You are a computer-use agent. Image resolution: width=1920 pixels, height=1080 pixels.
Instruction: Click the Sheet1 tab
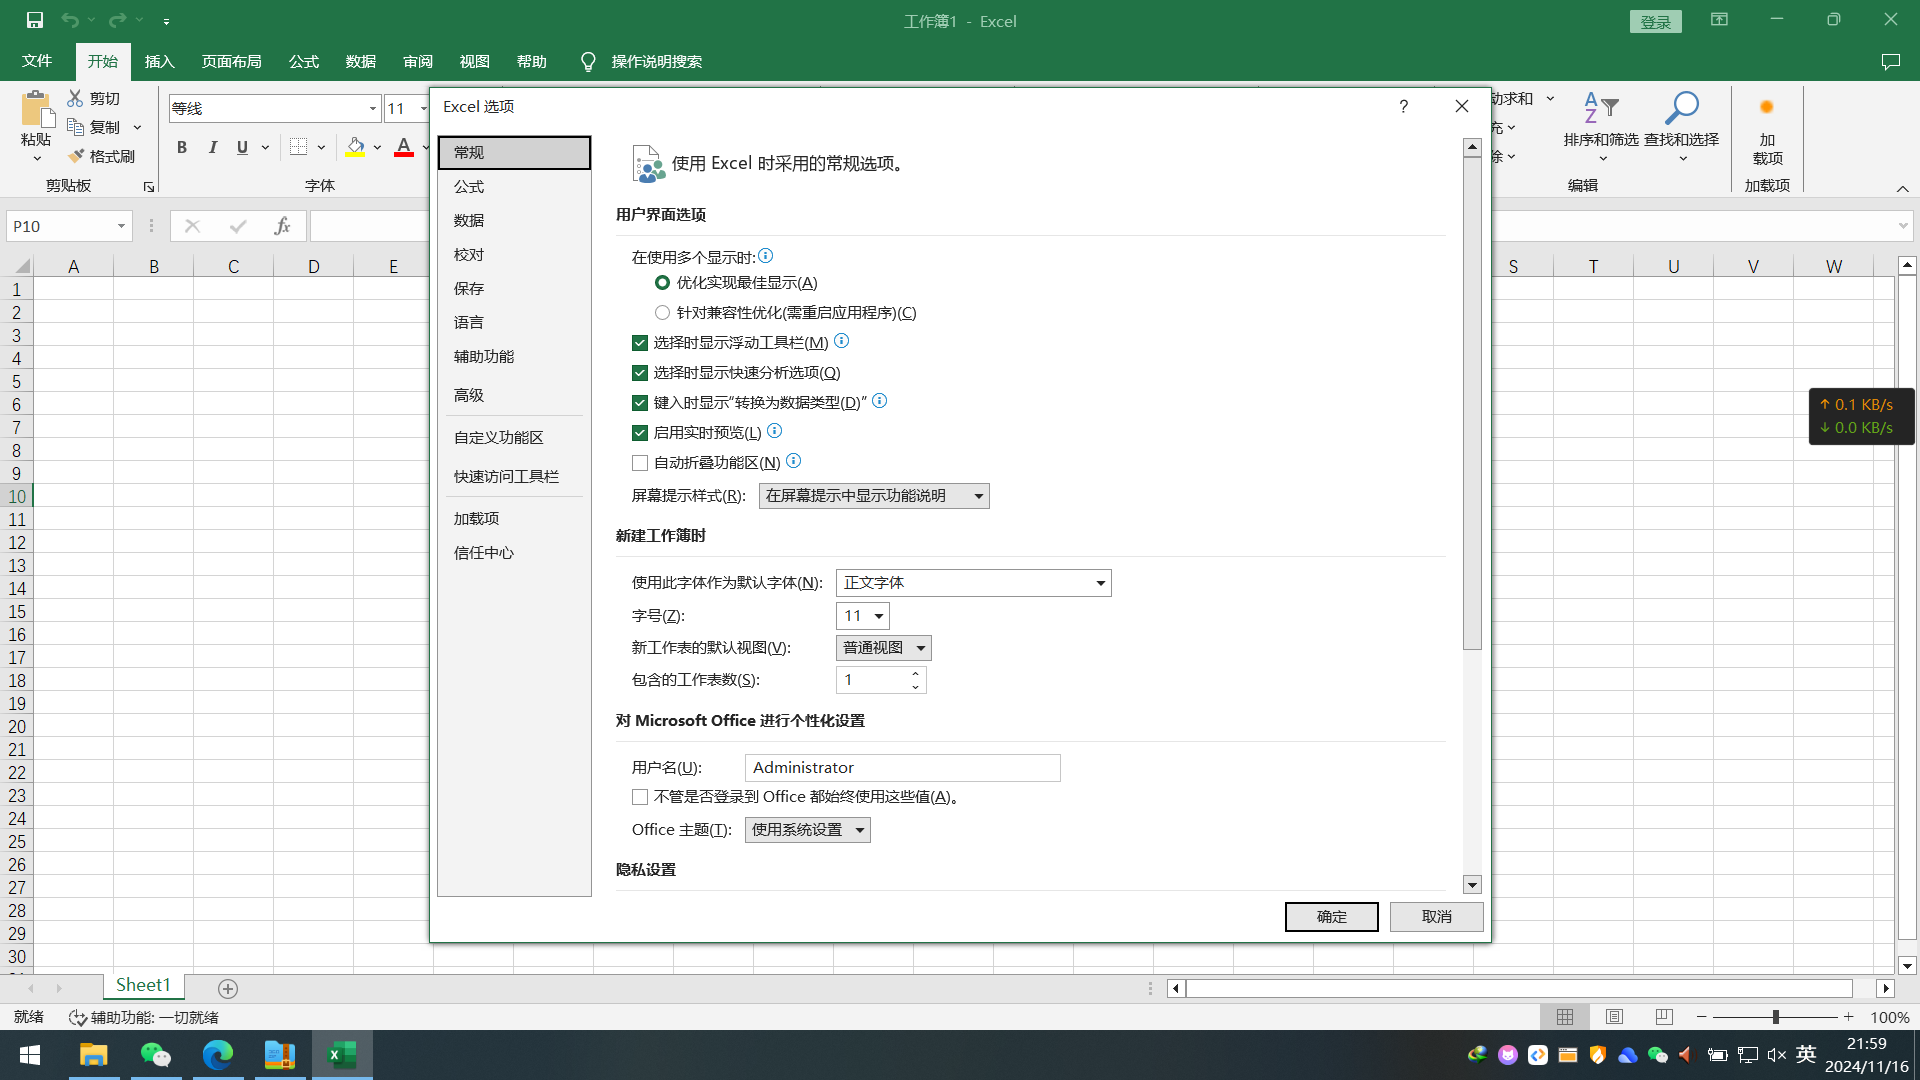click(143, 986)
